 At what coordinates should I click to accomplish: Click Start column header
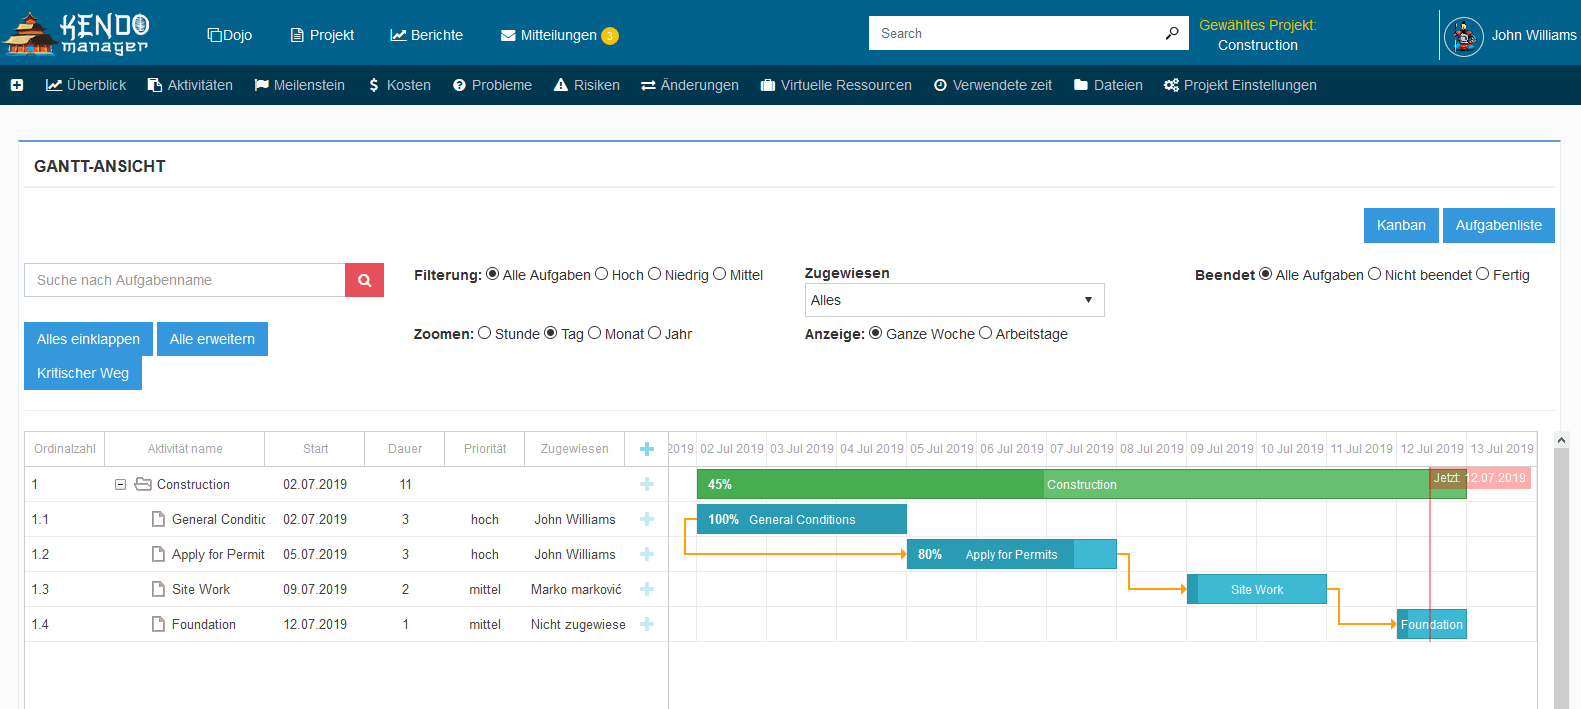pos(315,449)
